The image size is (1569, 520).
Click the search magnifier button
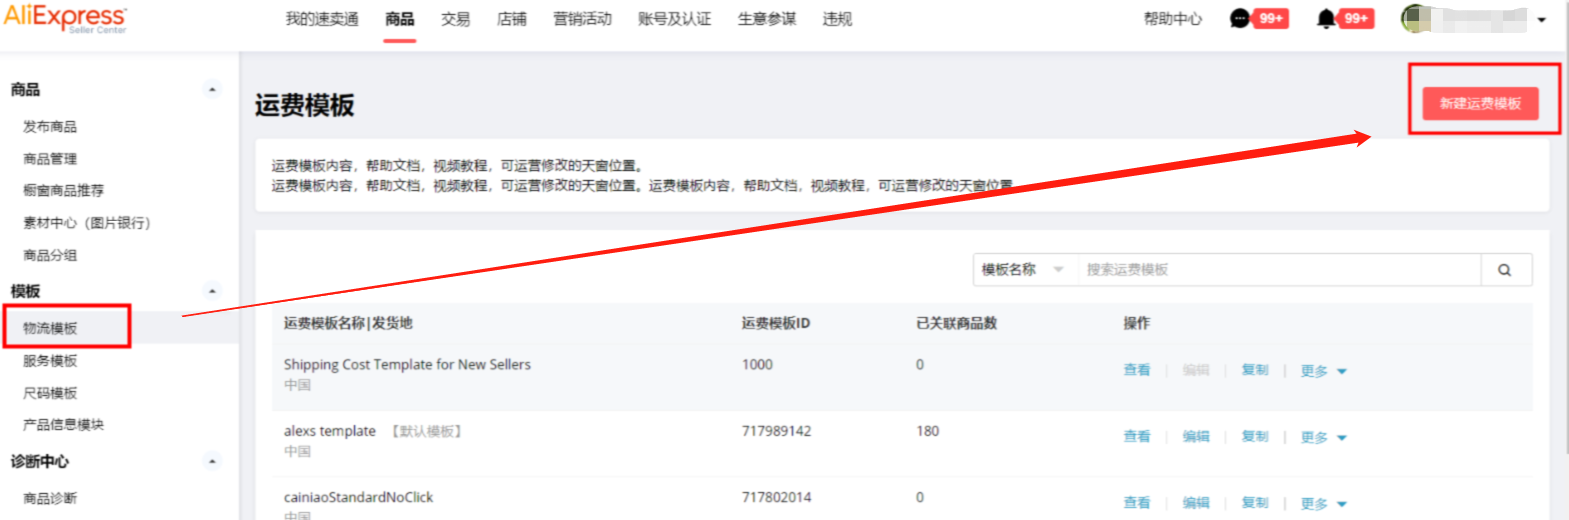click(1504, 270)
